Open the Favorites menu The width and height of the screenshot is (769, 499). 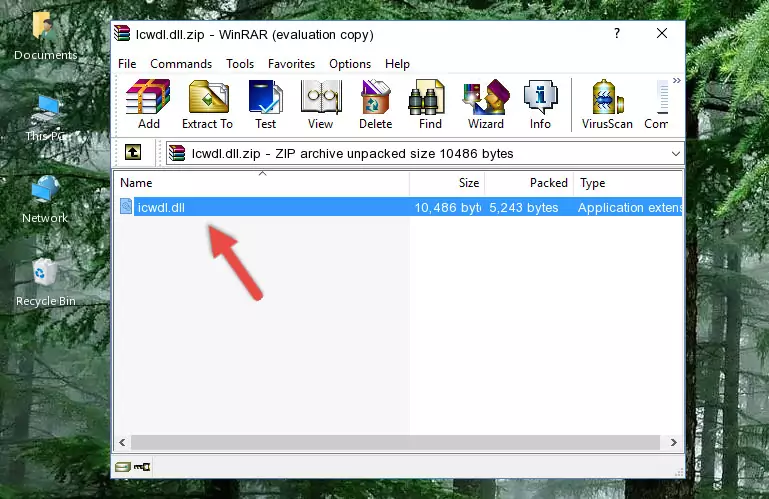pyautogui.click(x=291, y=64)
